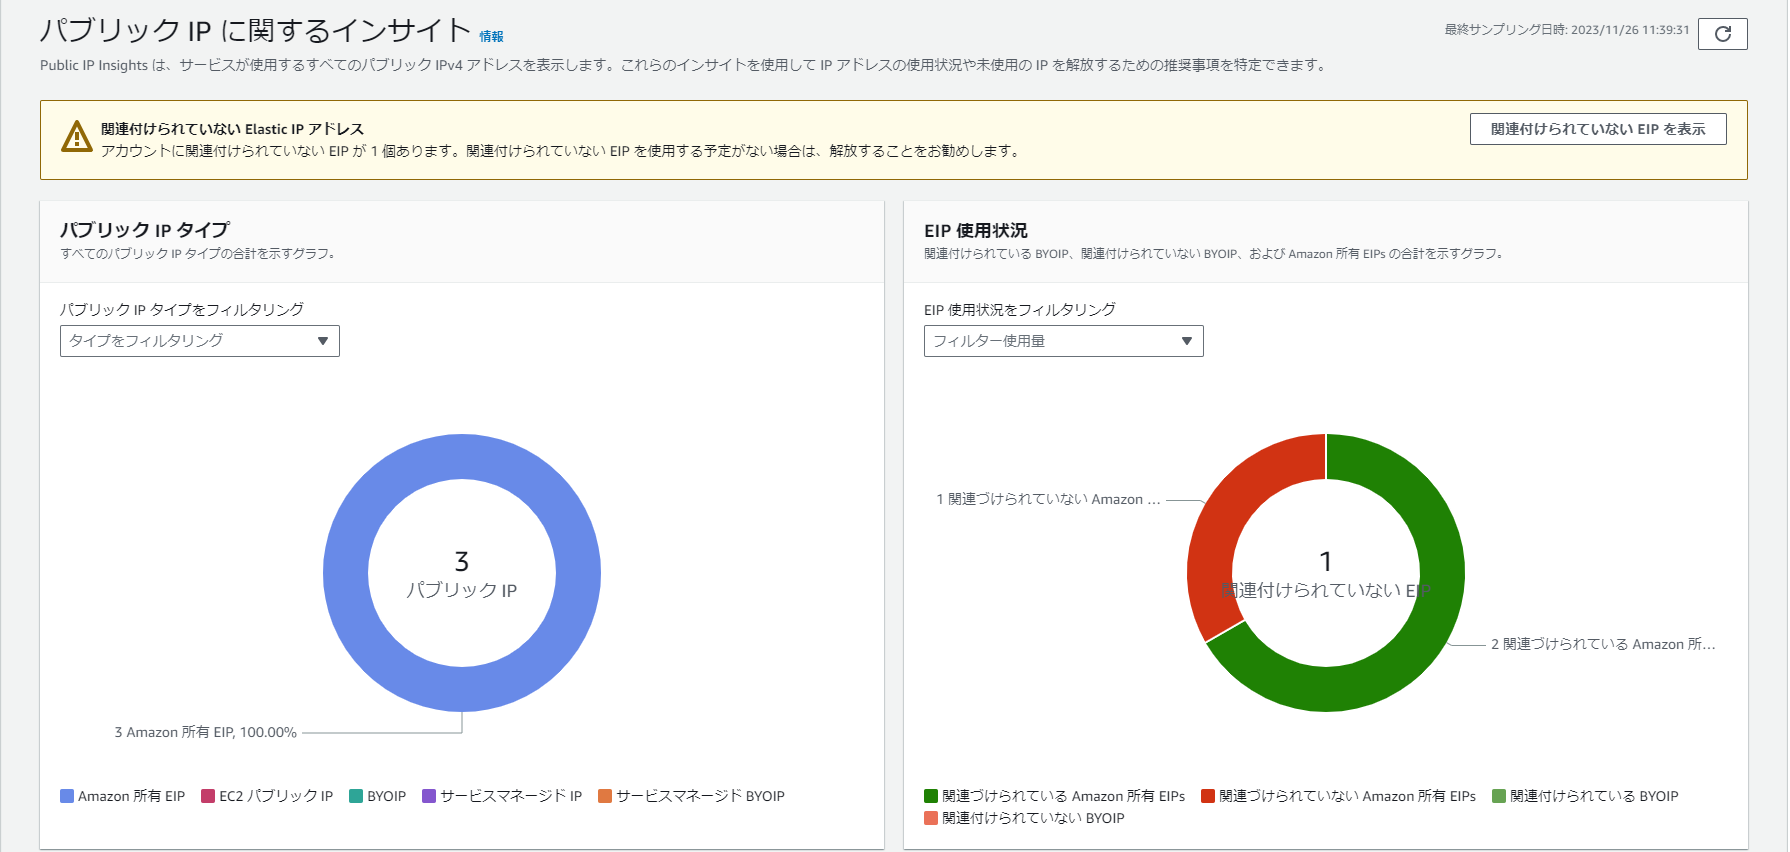
Task: Click the EIP 使用状況 panel heading
Action: pyautogui.click(x=976, y=231)
